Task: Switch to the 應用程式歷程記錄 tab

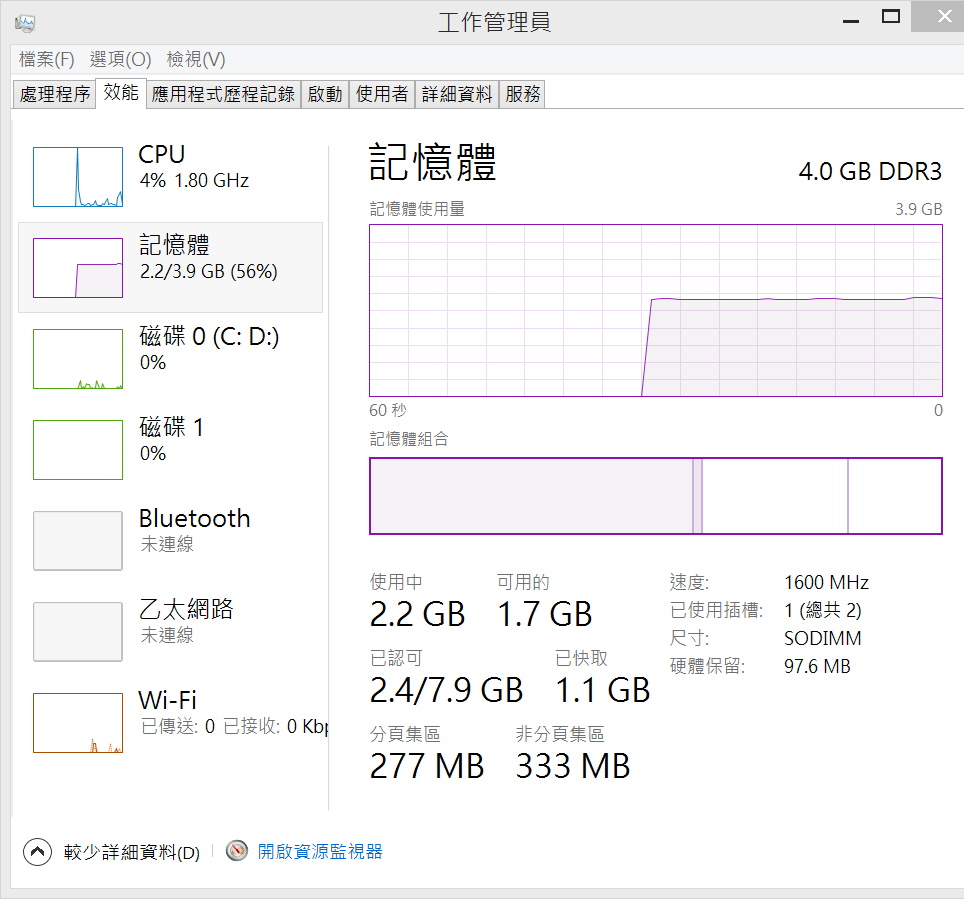Action: point(223,95)
